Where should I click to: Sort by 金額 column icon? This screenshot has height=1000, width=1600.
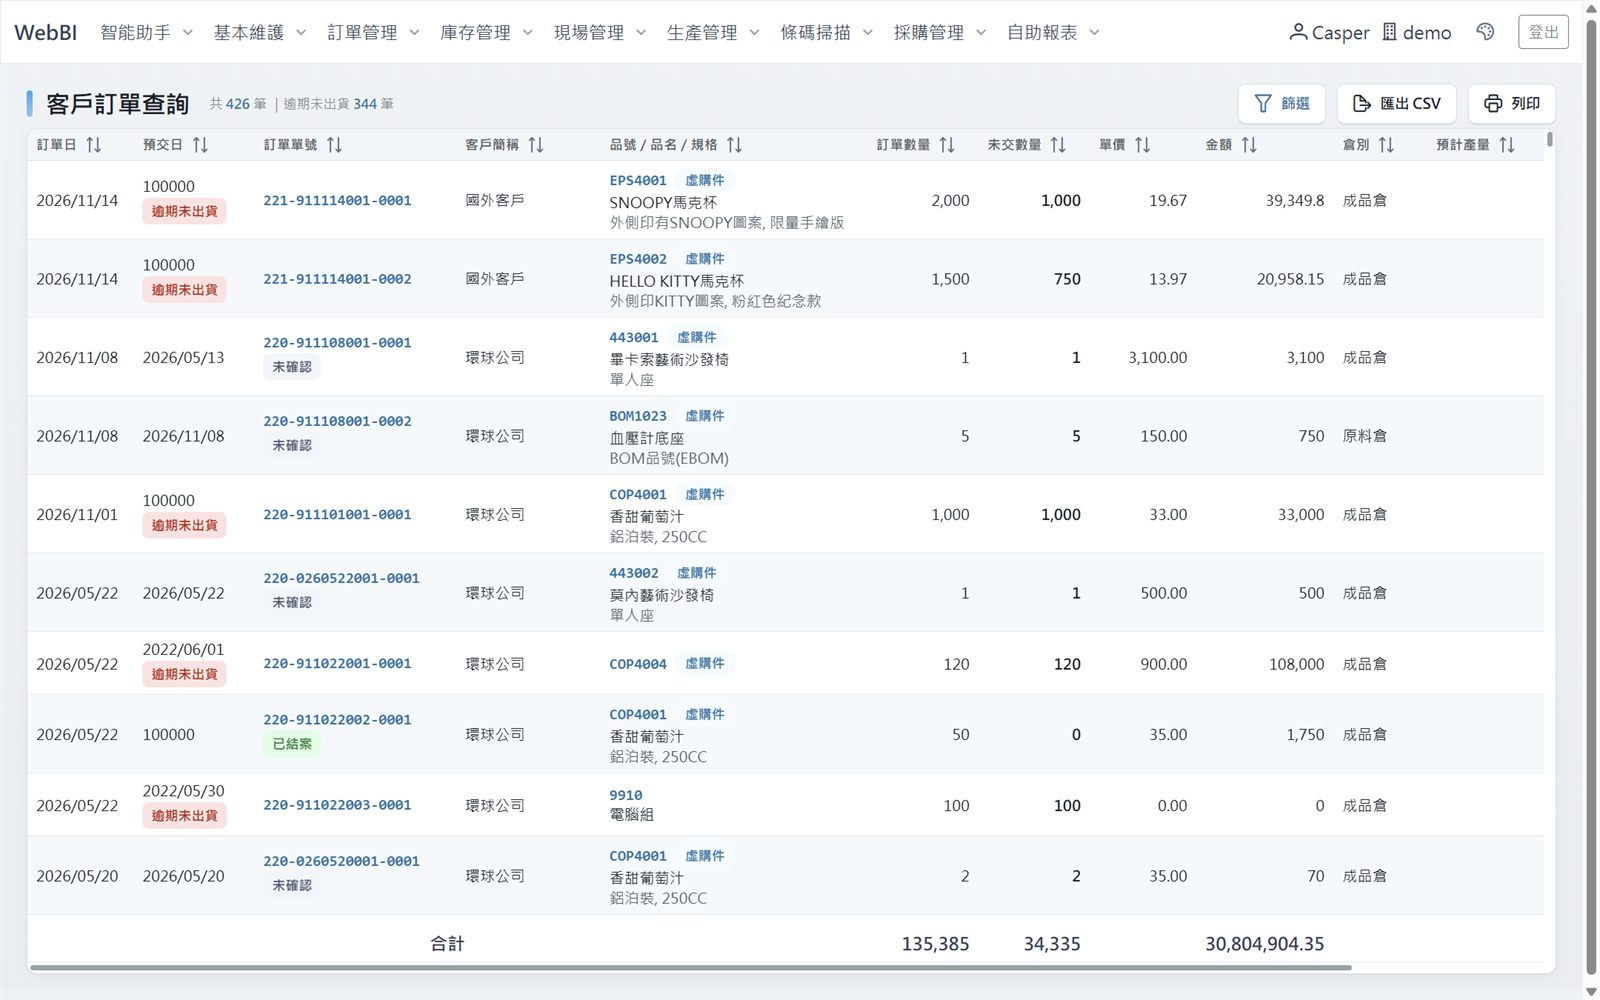point(1249,145)
